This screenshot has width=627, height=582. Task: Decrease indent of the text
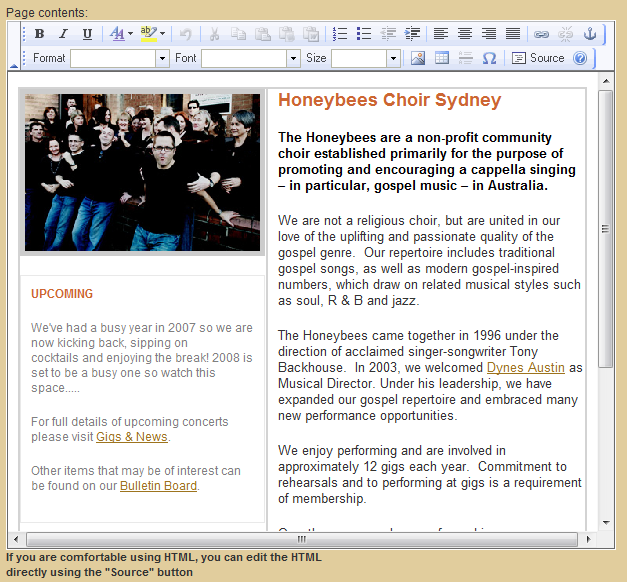(388, 34)
